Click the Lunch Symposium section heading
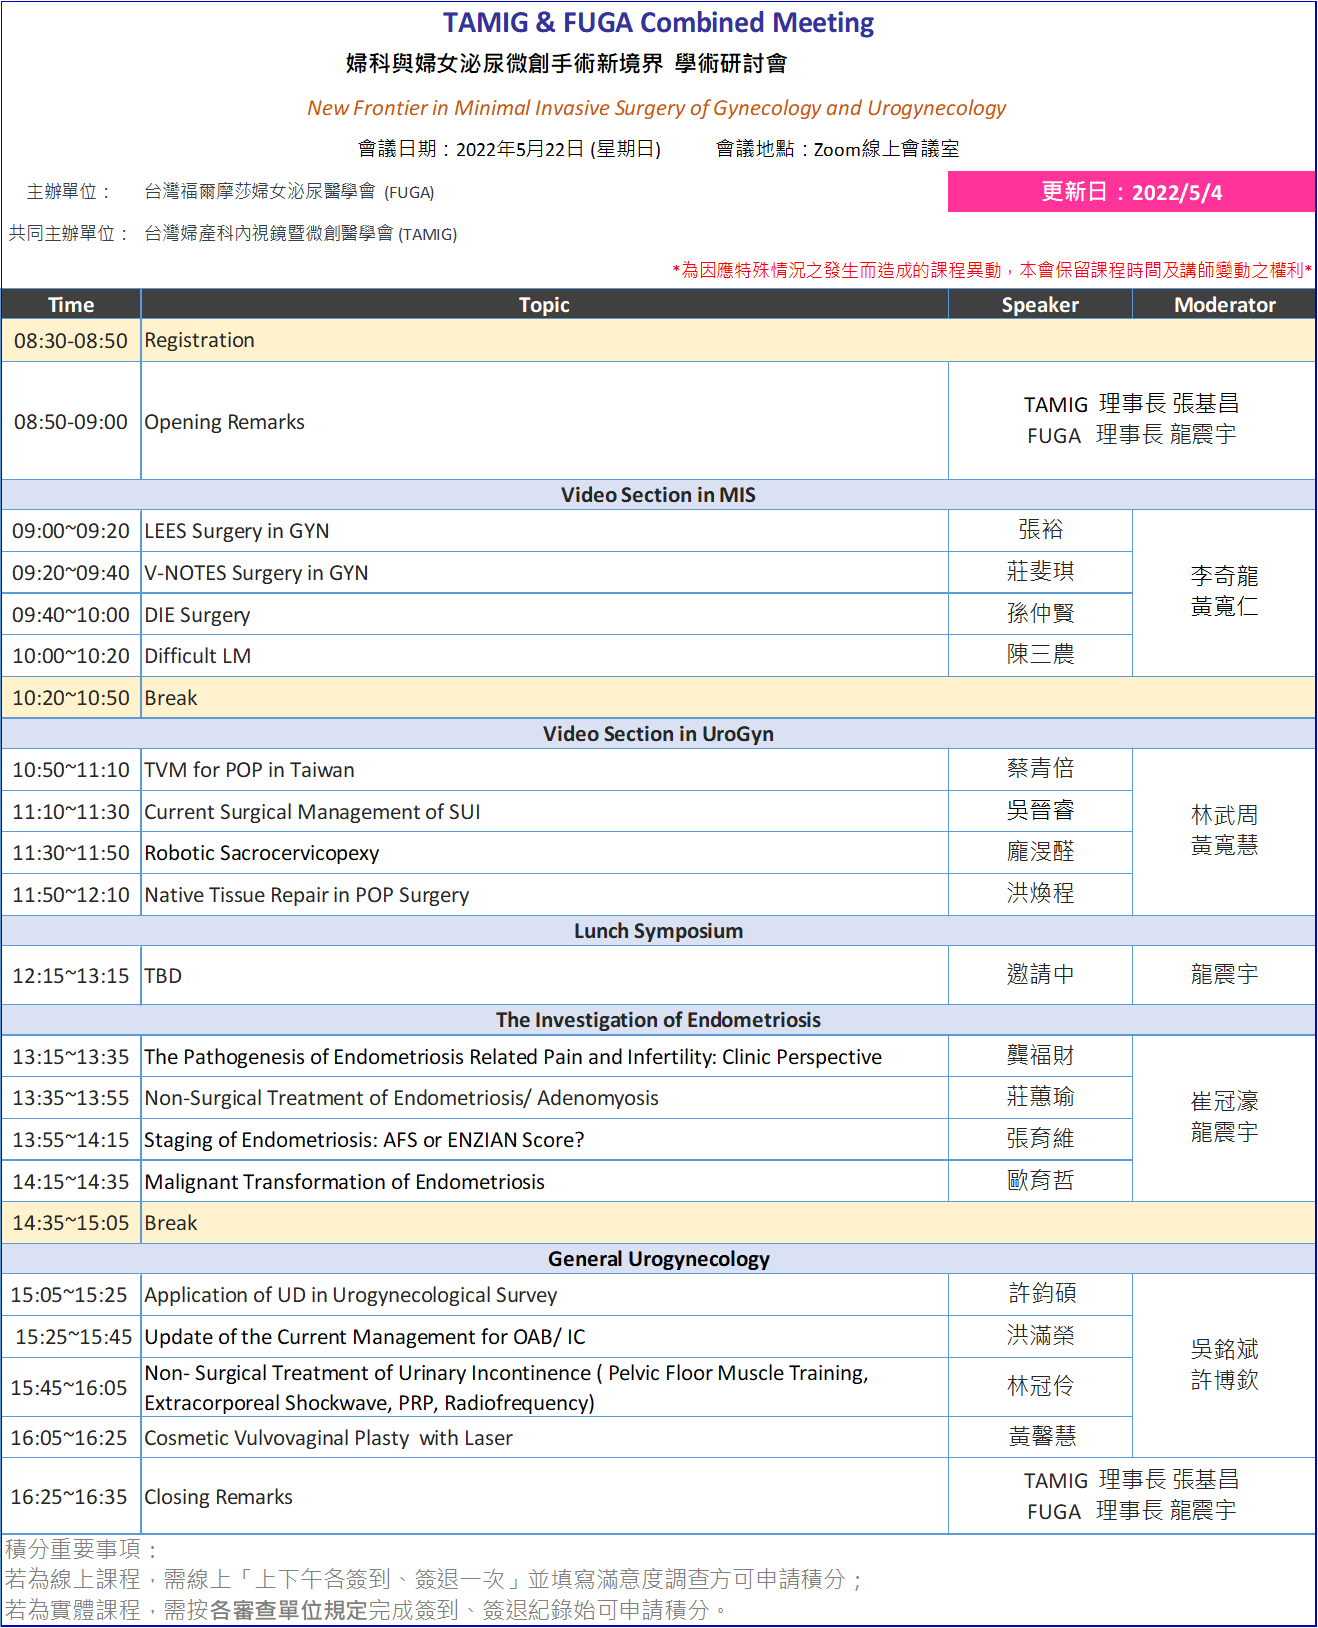 pos(658,931)
